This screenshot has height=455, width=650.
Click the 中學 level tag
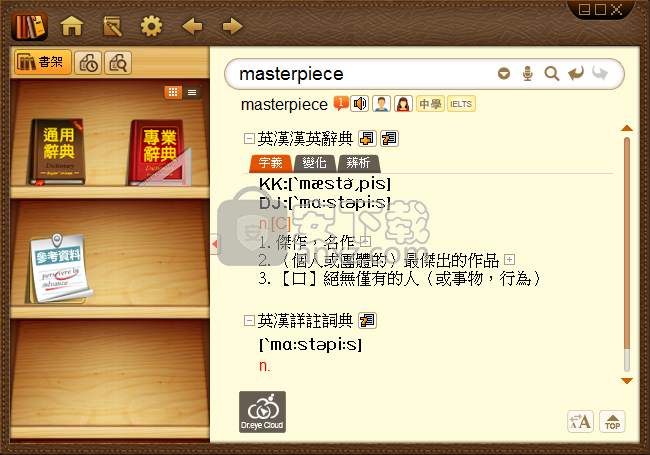tap(430, 104)
